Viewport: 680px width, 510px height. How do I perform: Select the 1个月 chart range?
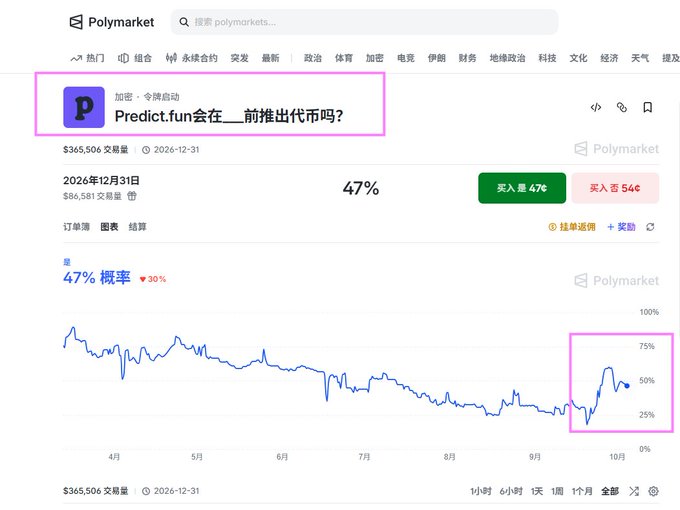[582, 491]
